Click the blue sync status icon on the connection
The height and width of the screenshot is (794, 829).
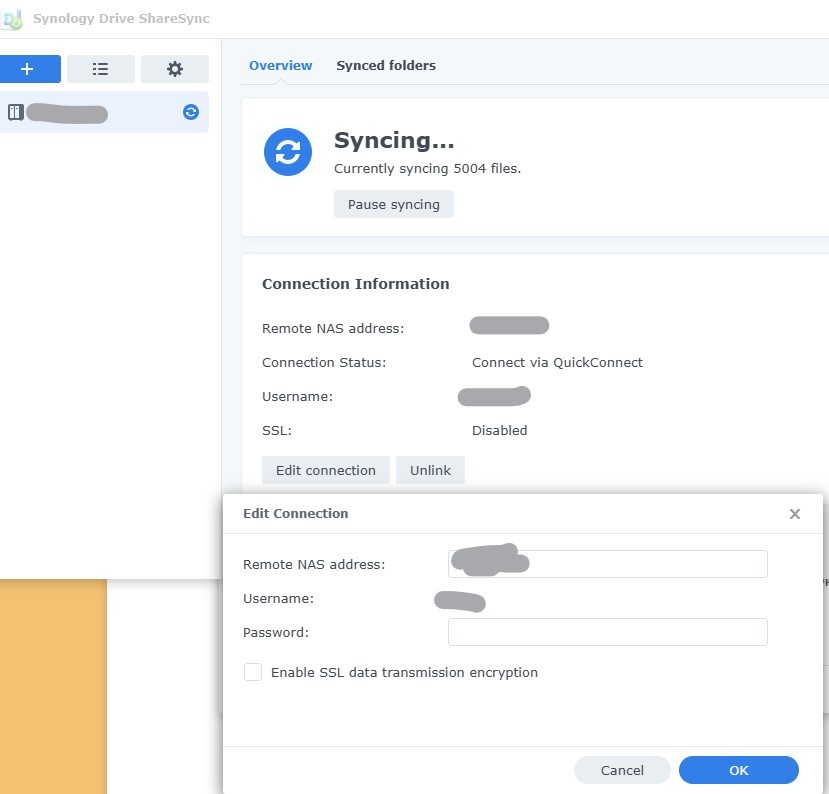[190, 112]
